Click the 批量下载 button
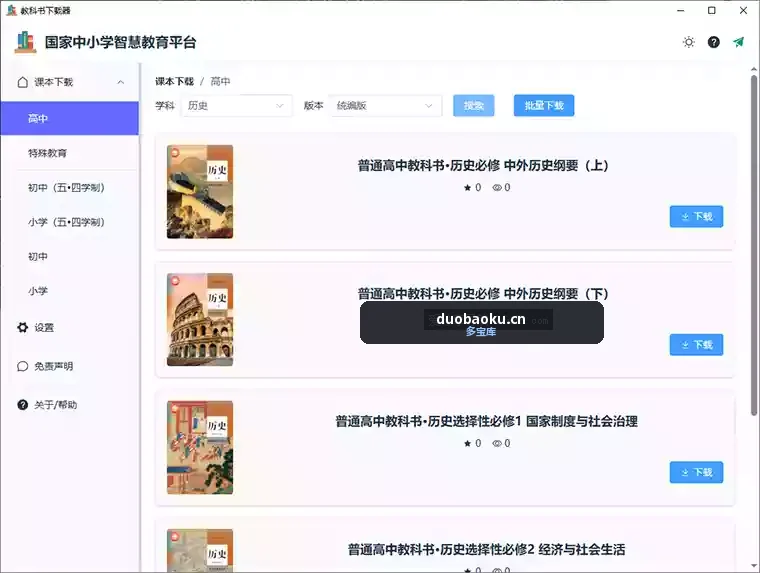The height and width of the screenshot is (573, 760). [x=544, y=106]
